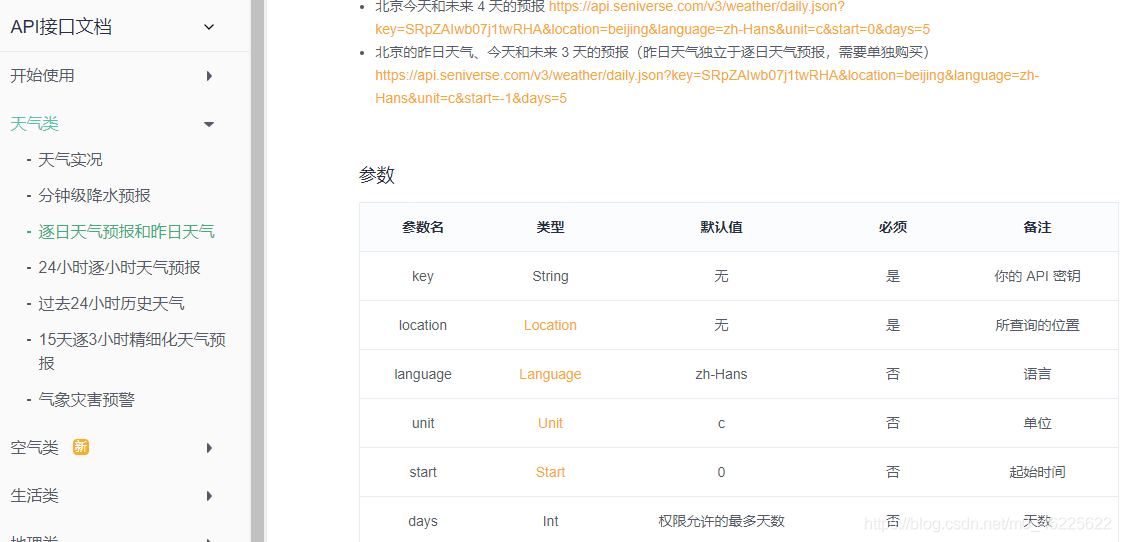Follow the Location type link
Screen dimensions: 1121x542
[x=550, y=325]
